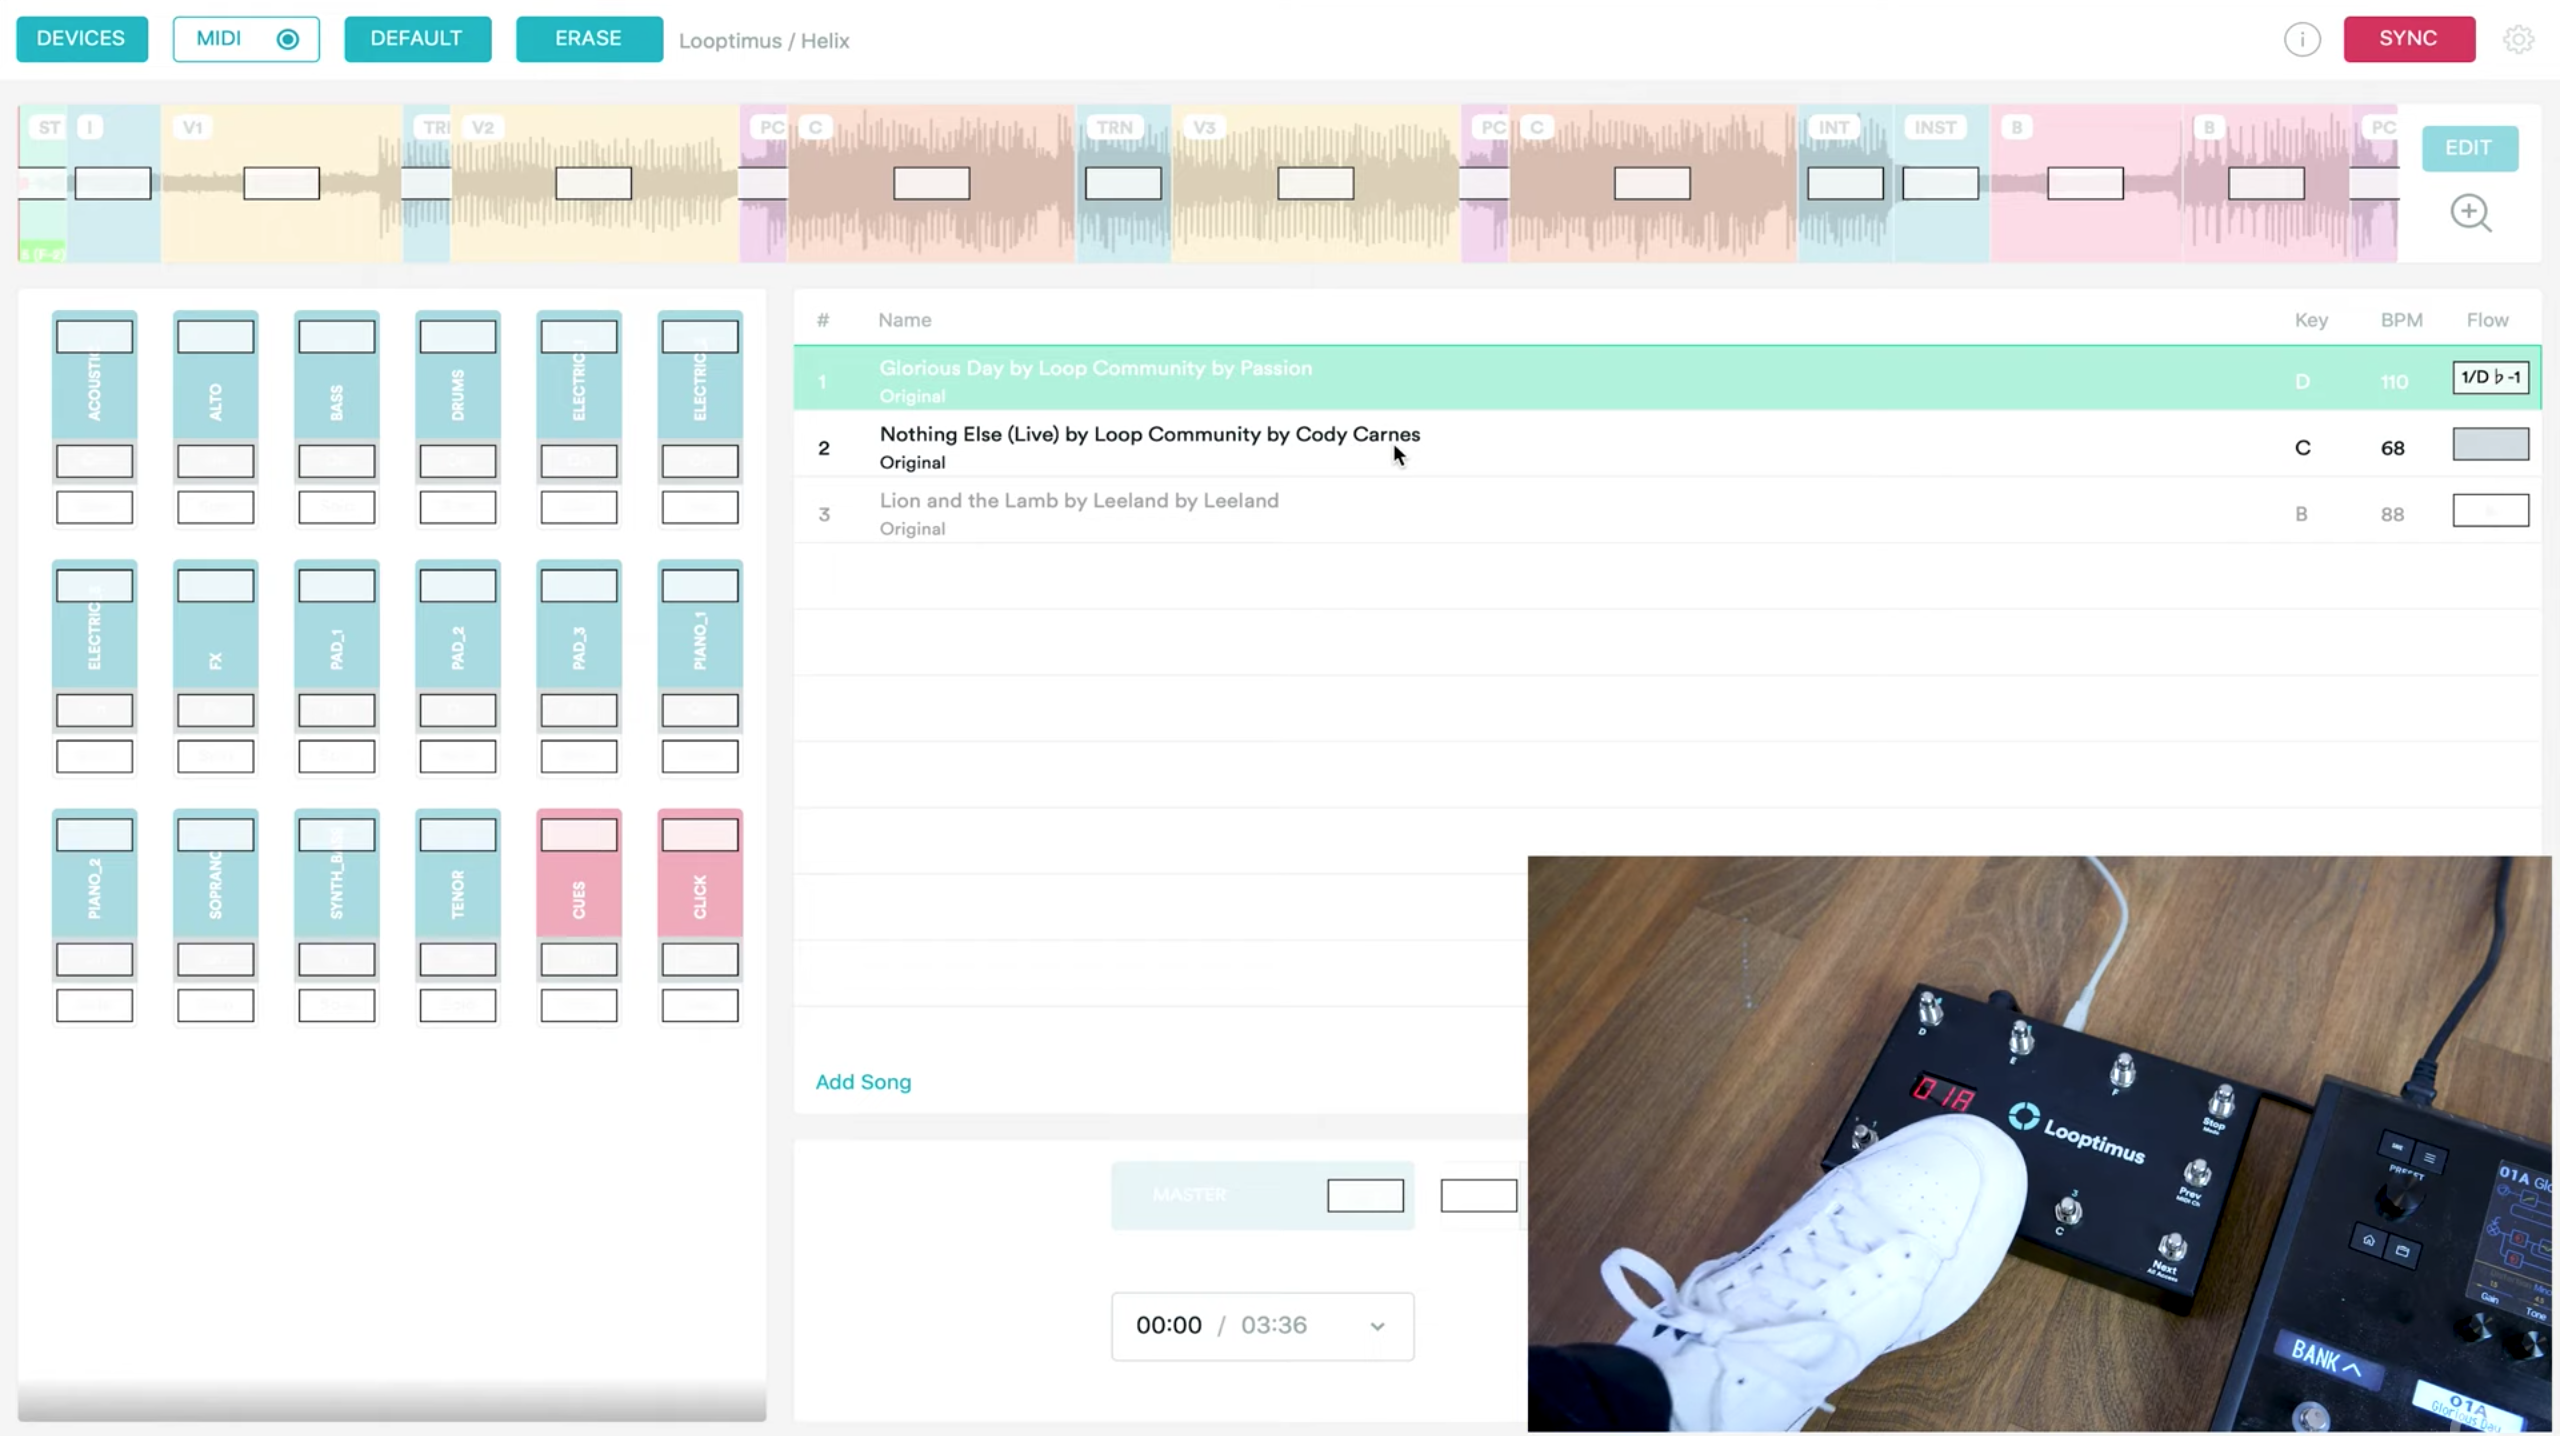Click the Add Song link
Image resolution: width=2560 pixels, height=1436 pixels.
(863, 1082)
